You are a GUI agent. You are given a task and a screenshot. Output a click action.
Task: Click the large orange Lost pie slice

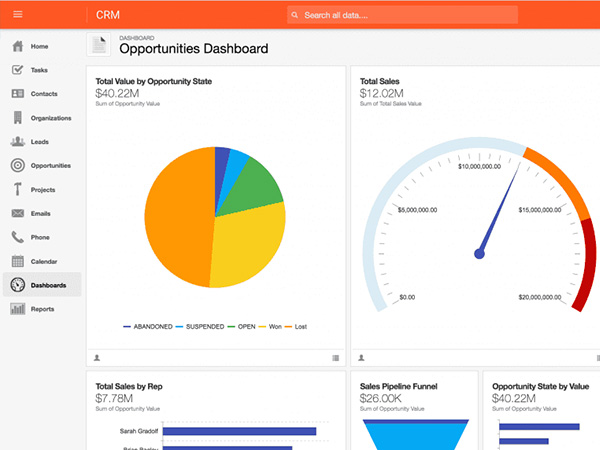(x=176, y=218)
